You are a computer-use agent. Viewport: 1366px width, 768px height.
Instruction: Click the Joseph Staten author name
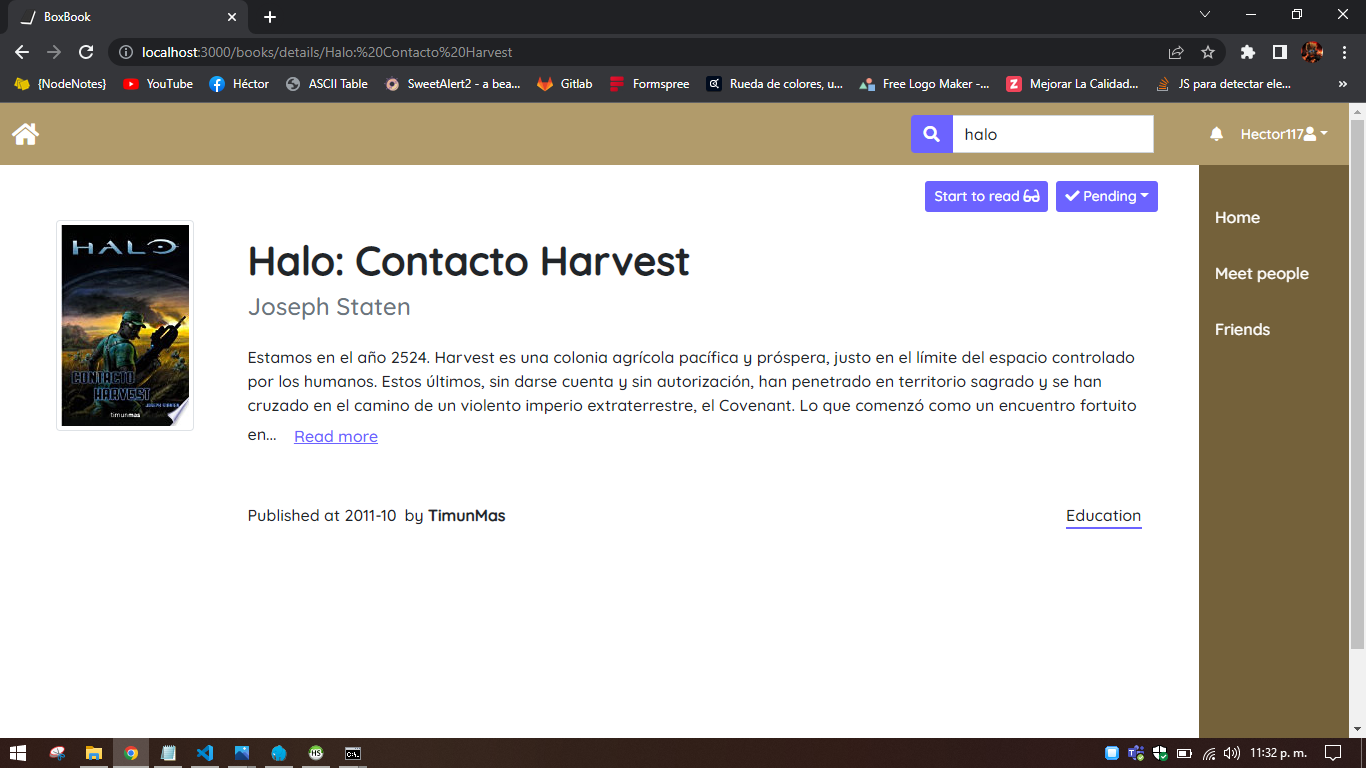tap(329, 307)
